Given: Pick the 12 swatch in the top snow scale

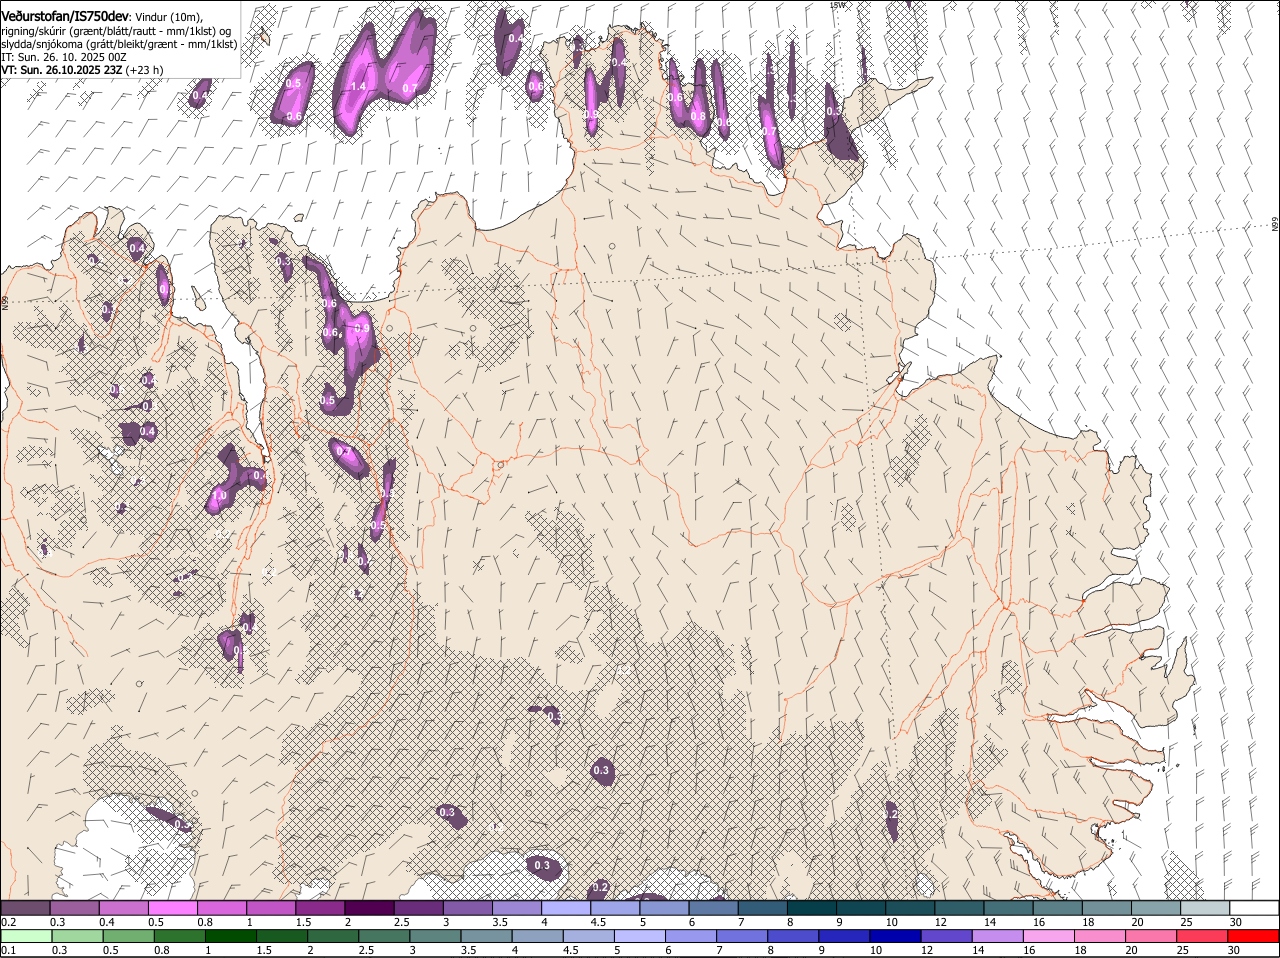Looking at the screenshot, I should tap(958, 907).
